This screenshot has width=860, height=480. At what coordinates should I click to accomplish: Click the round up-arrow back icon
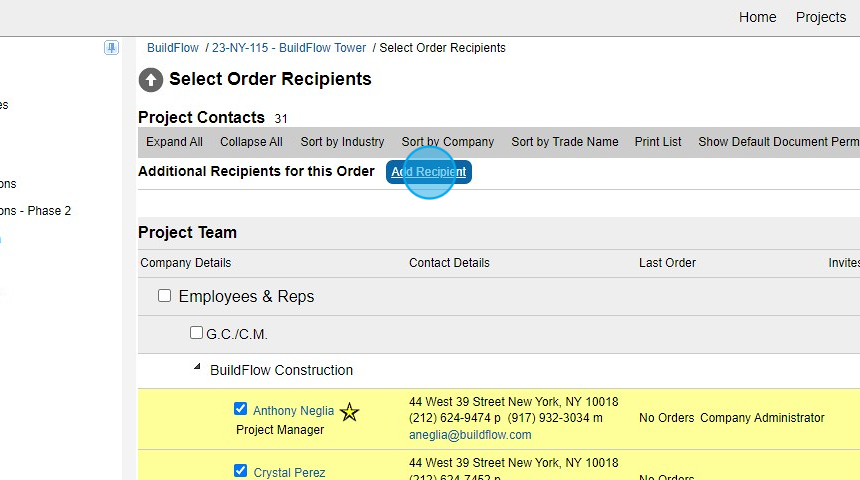(151, 80)
